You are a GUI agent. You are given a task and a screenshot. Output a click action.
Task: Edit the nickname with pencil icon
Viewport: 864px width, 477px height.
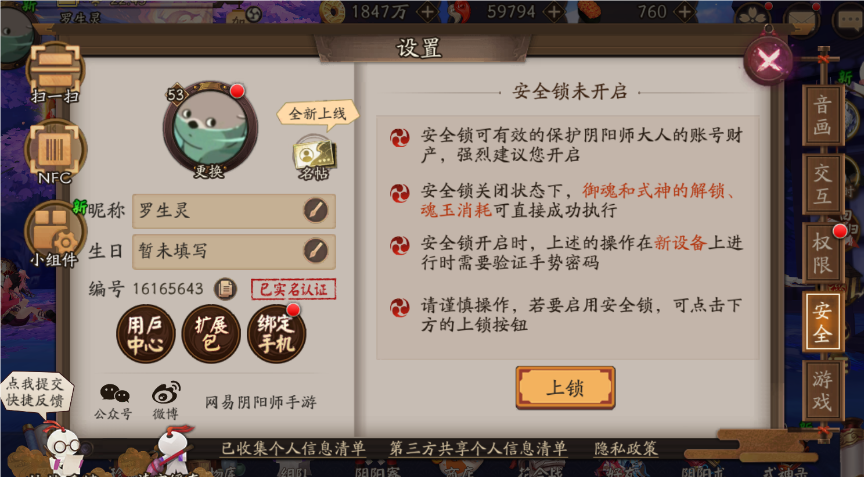point(316,210)
